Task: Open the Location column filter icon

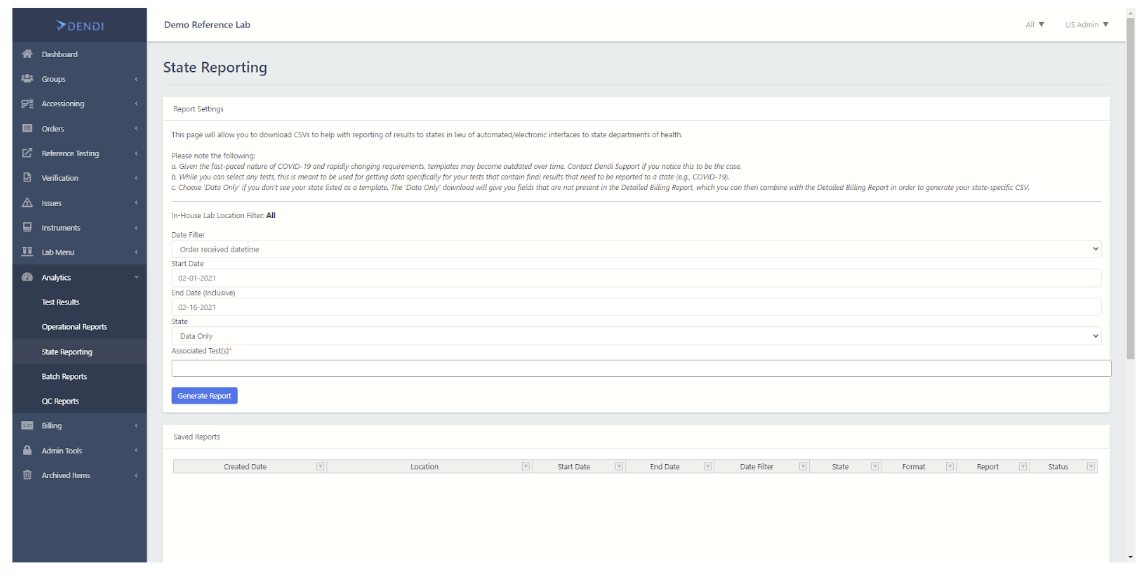Action: coord(525,466)
